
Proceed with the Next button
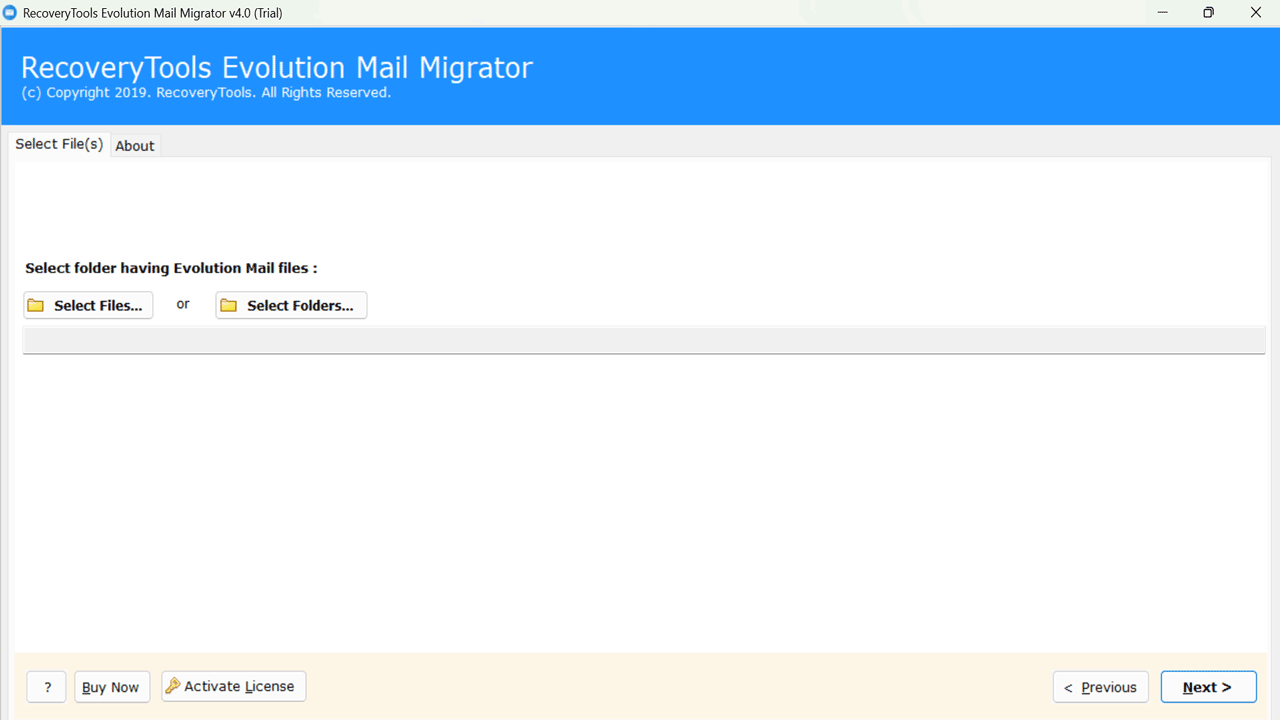[x=1208, y=687]
